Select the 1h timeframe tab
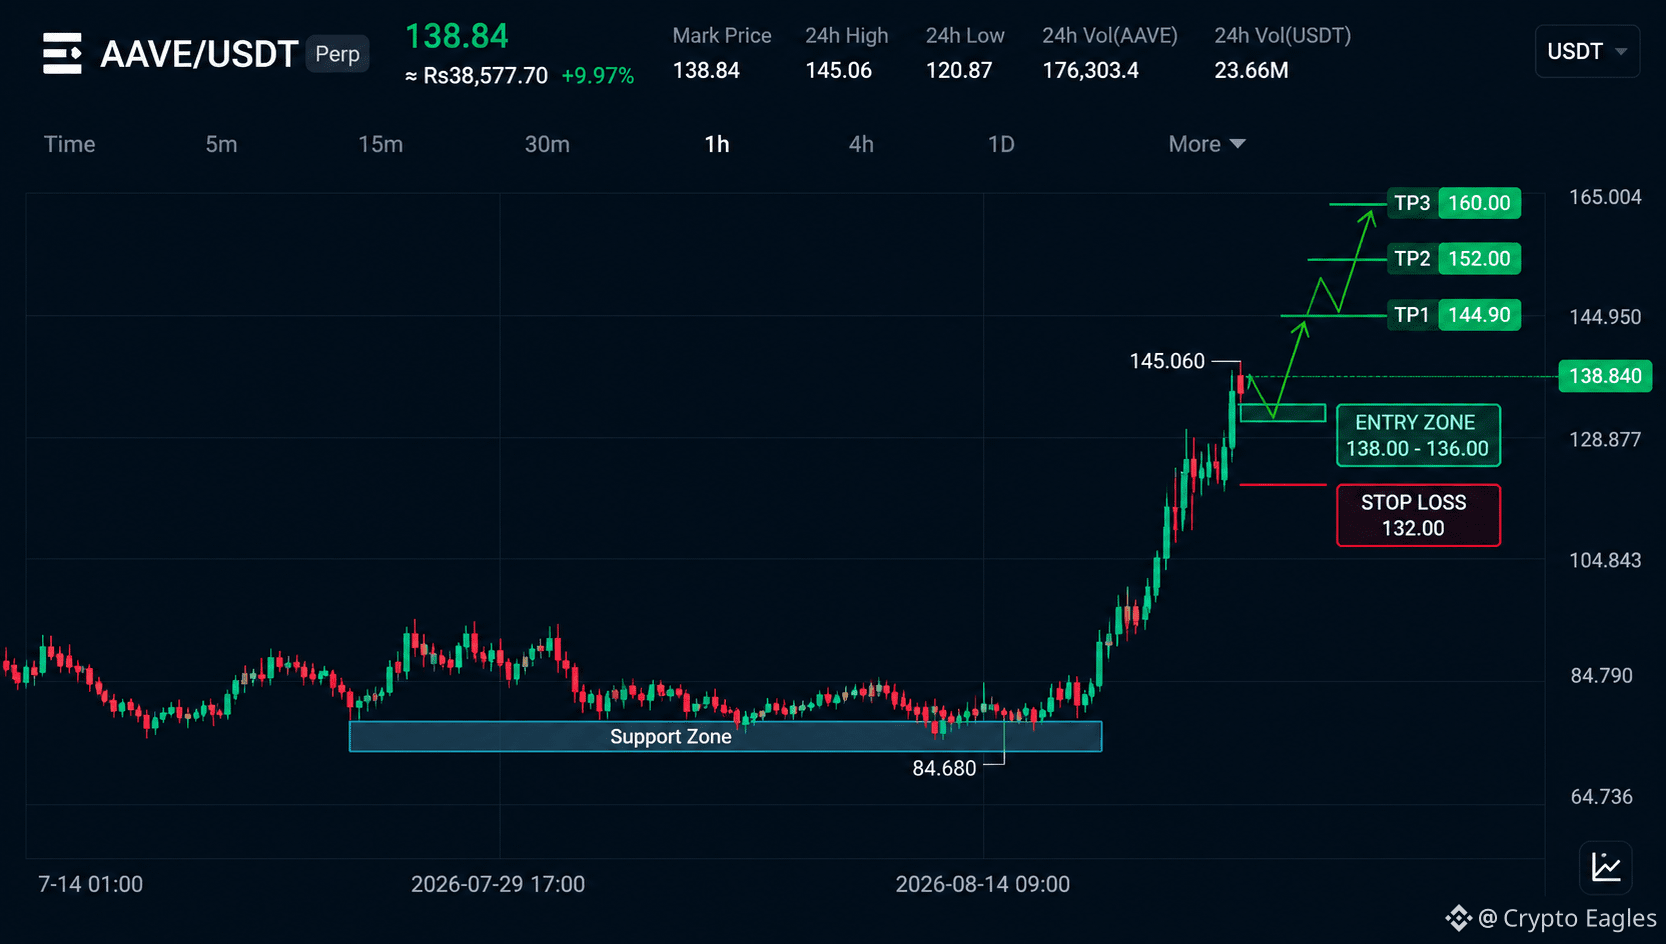The height and width of the screenshot is (944, 1666). point(717,144)
